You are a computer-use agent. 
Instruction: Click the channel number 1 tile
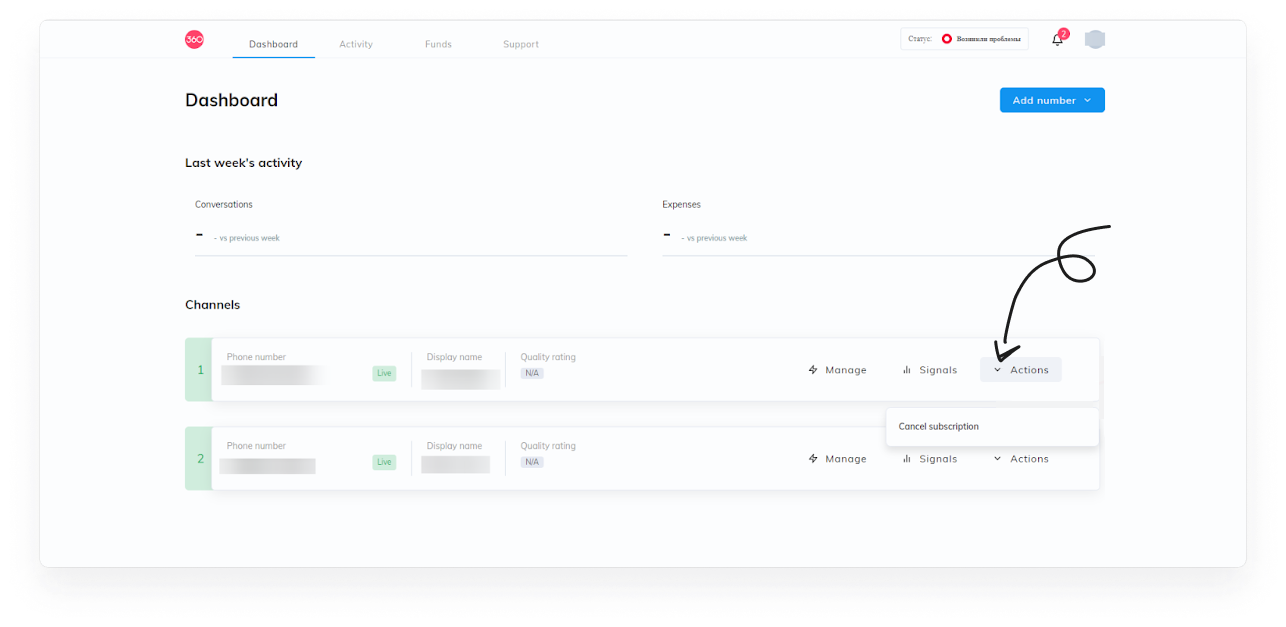point(199,370)
